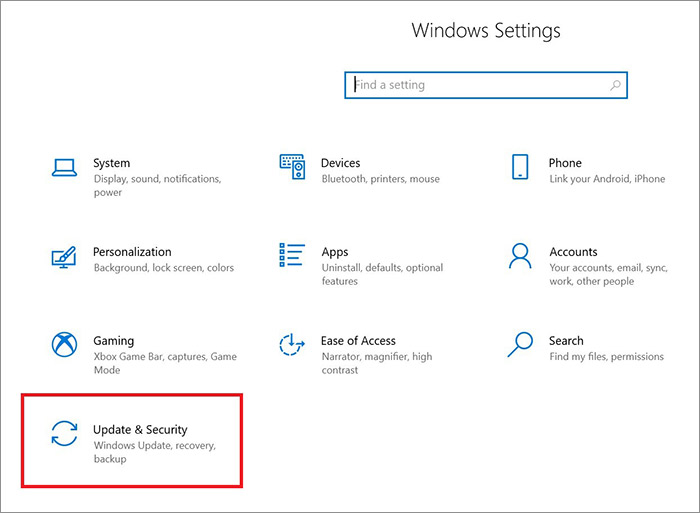The height and width of the screenshot is (513, 700).
Task: Click 'Your accounts, email, sync' description
Action: click(x=608, y=275)
